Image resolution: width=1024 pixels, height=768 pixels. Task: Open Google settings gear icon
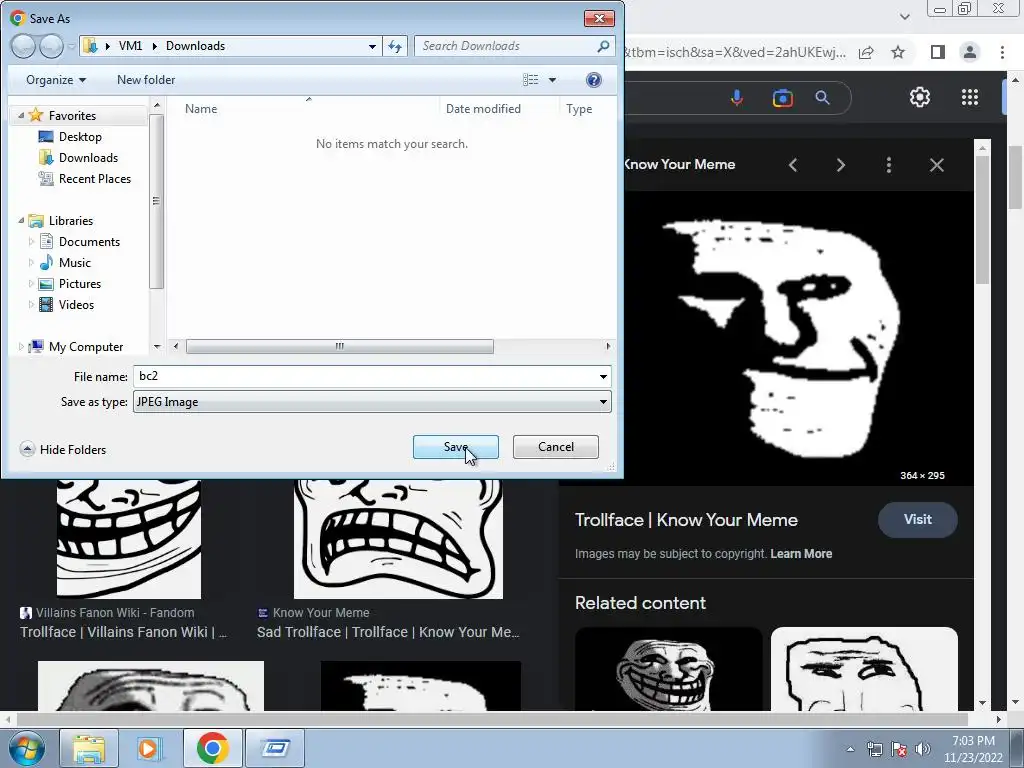point(920,97)
